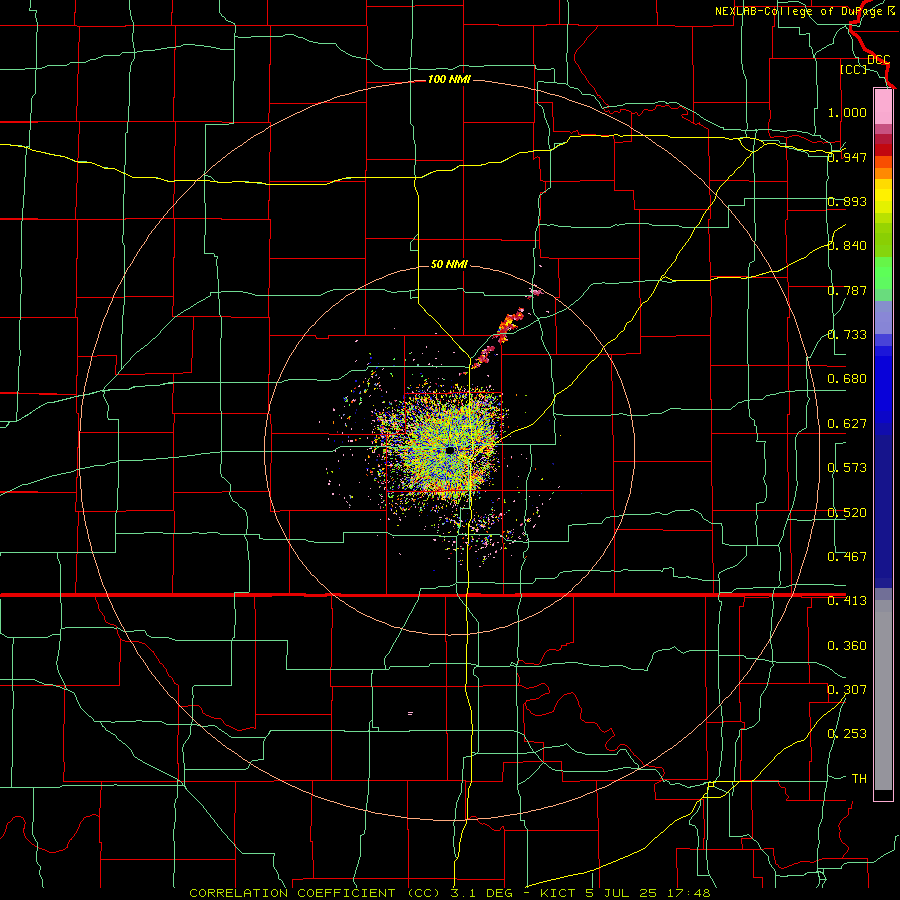
Task: Click the 50 NMI range ring label
Action: click(x=449, y=264)
